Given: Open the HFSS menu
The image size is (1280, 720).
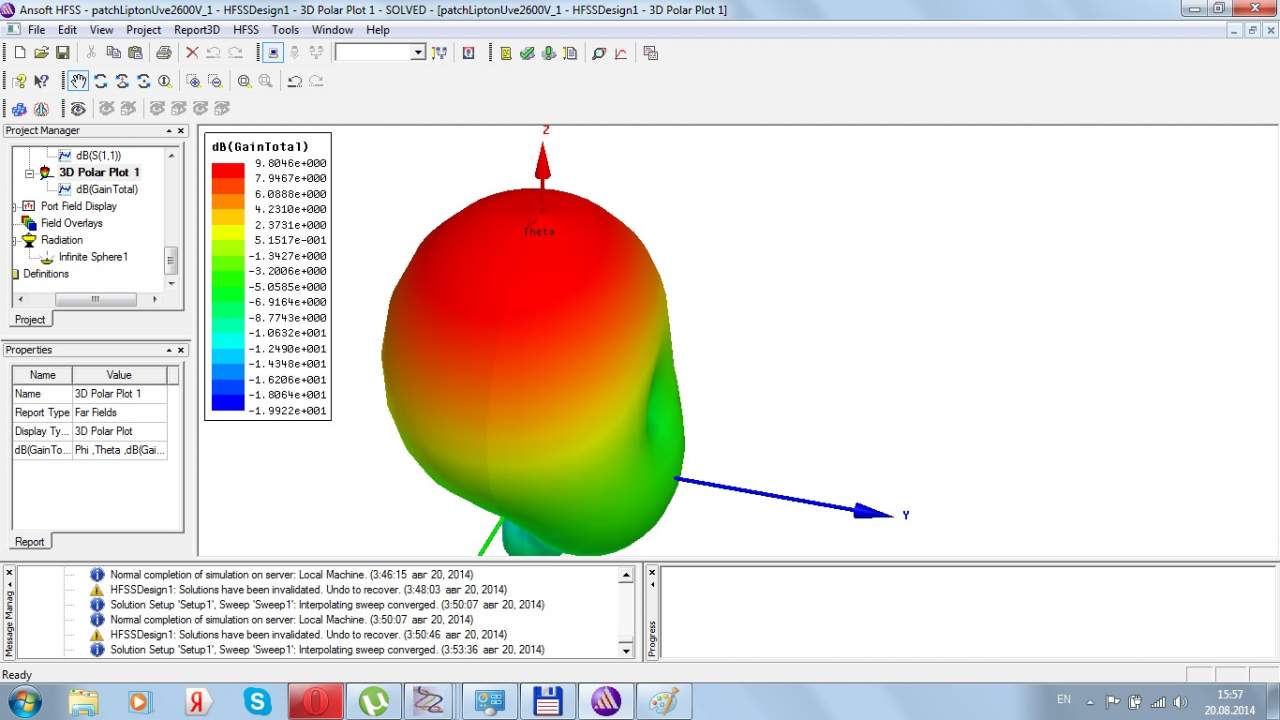Looking at the screenshot, I should coord(245,30).
